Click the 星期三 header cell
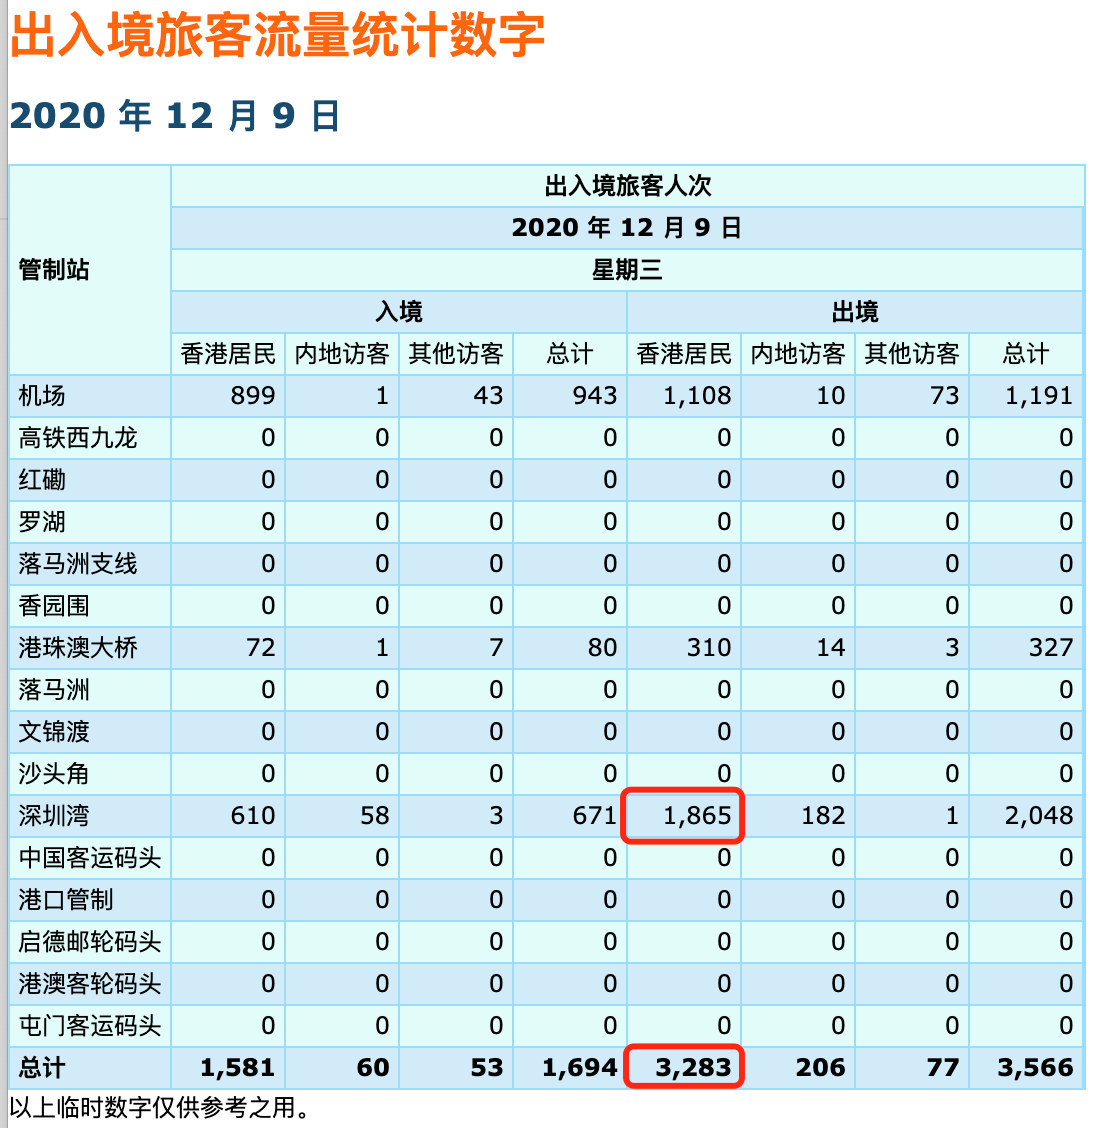1100x1128 pixels. (627, 270)
